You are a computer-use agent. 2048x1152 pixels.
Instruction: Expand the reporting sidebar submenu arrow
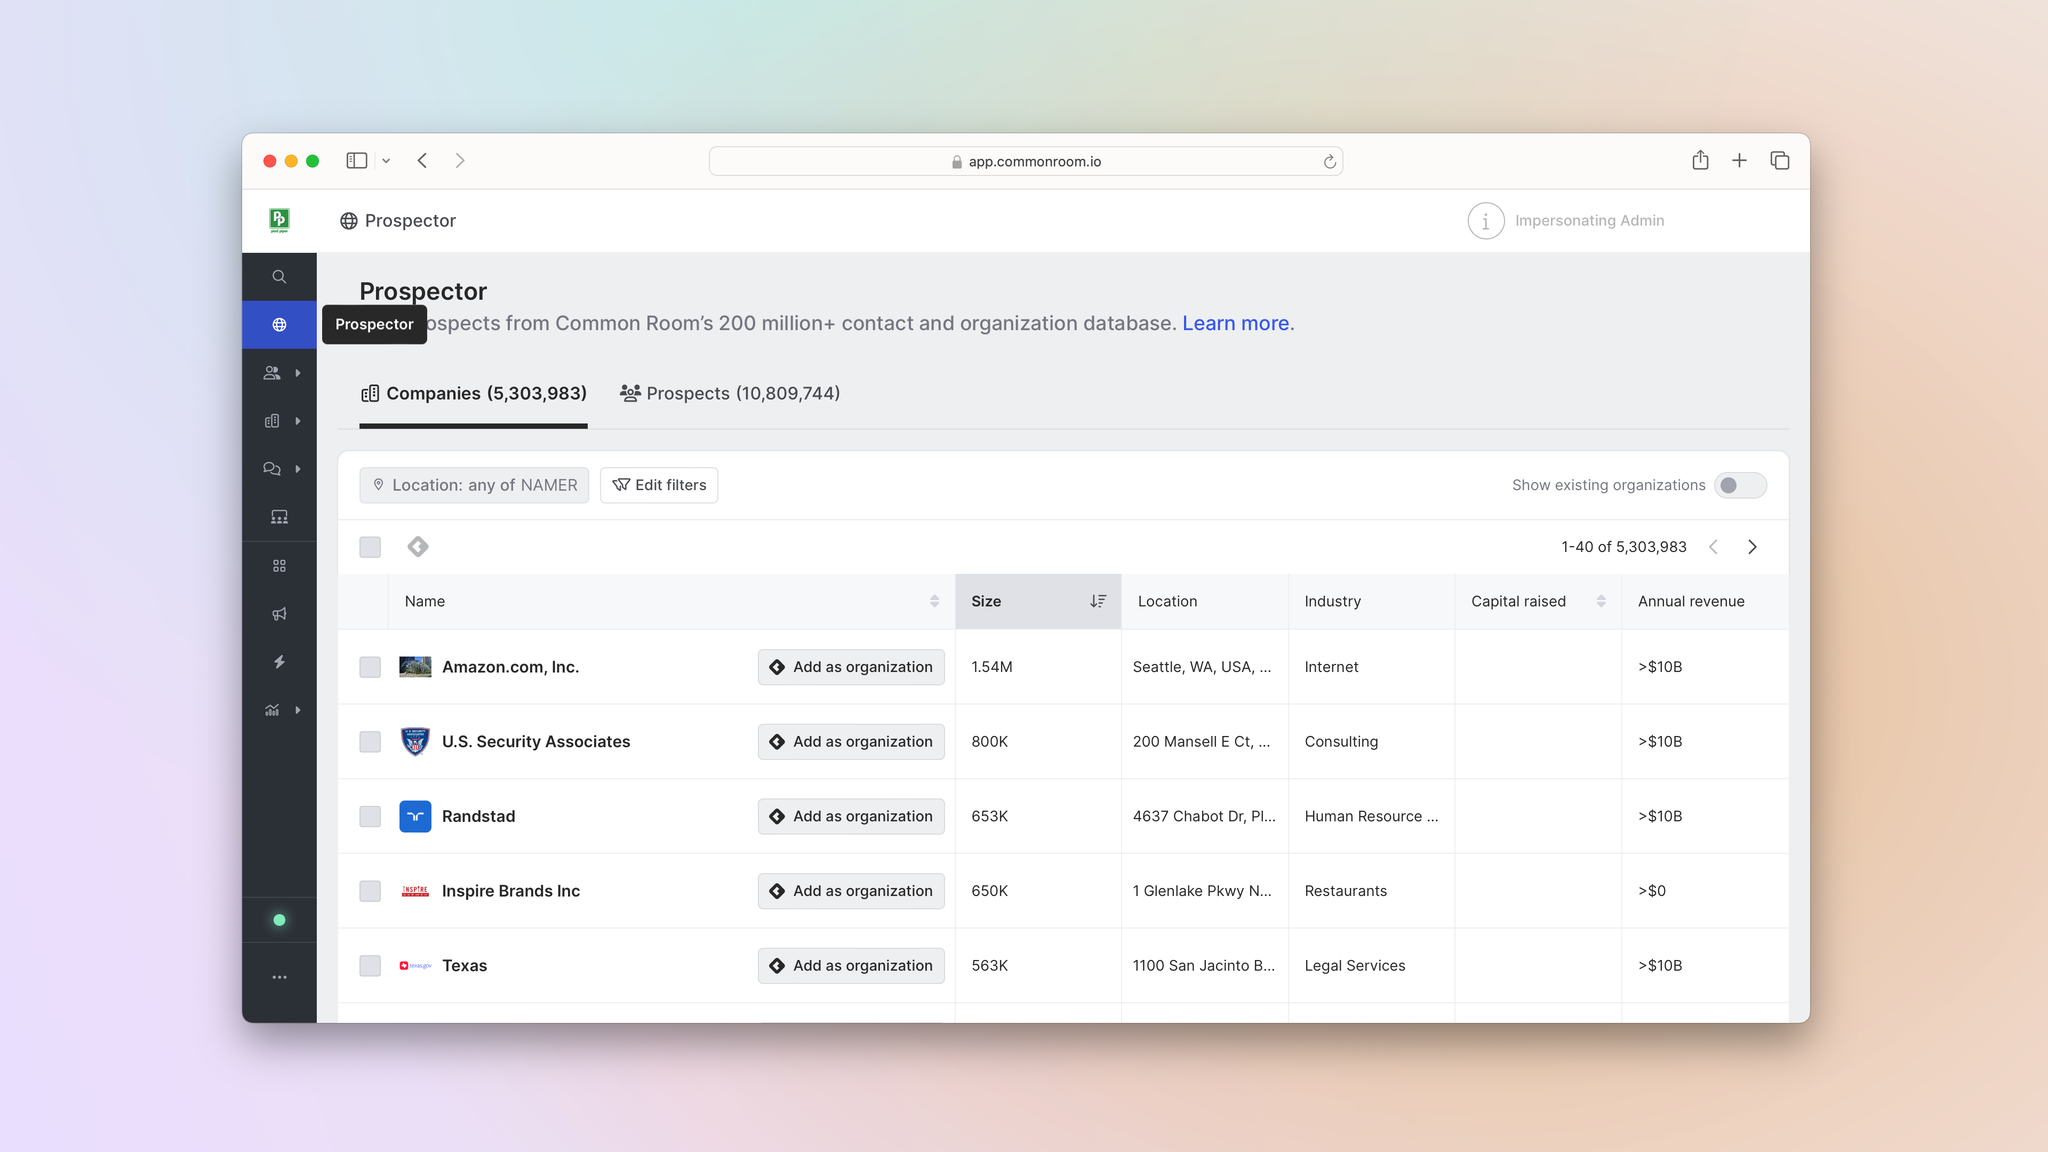tap(298, 710)
